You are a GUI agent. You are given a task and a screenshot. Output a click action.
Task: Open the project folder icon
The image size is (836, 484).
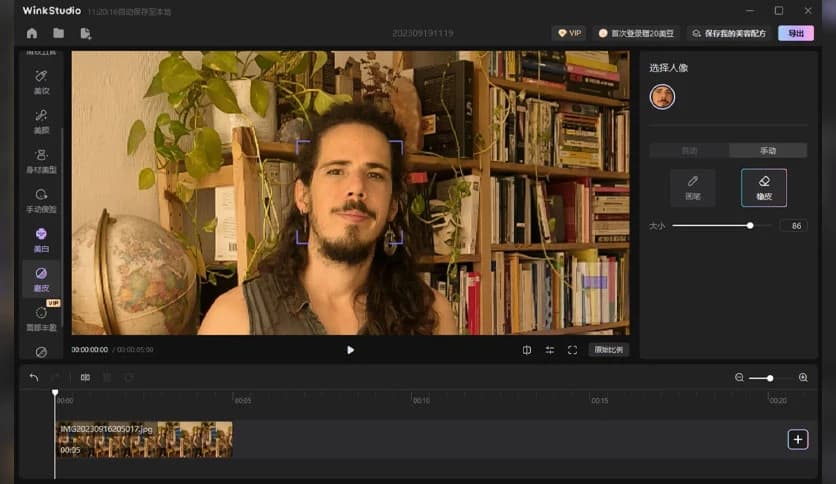59,33
